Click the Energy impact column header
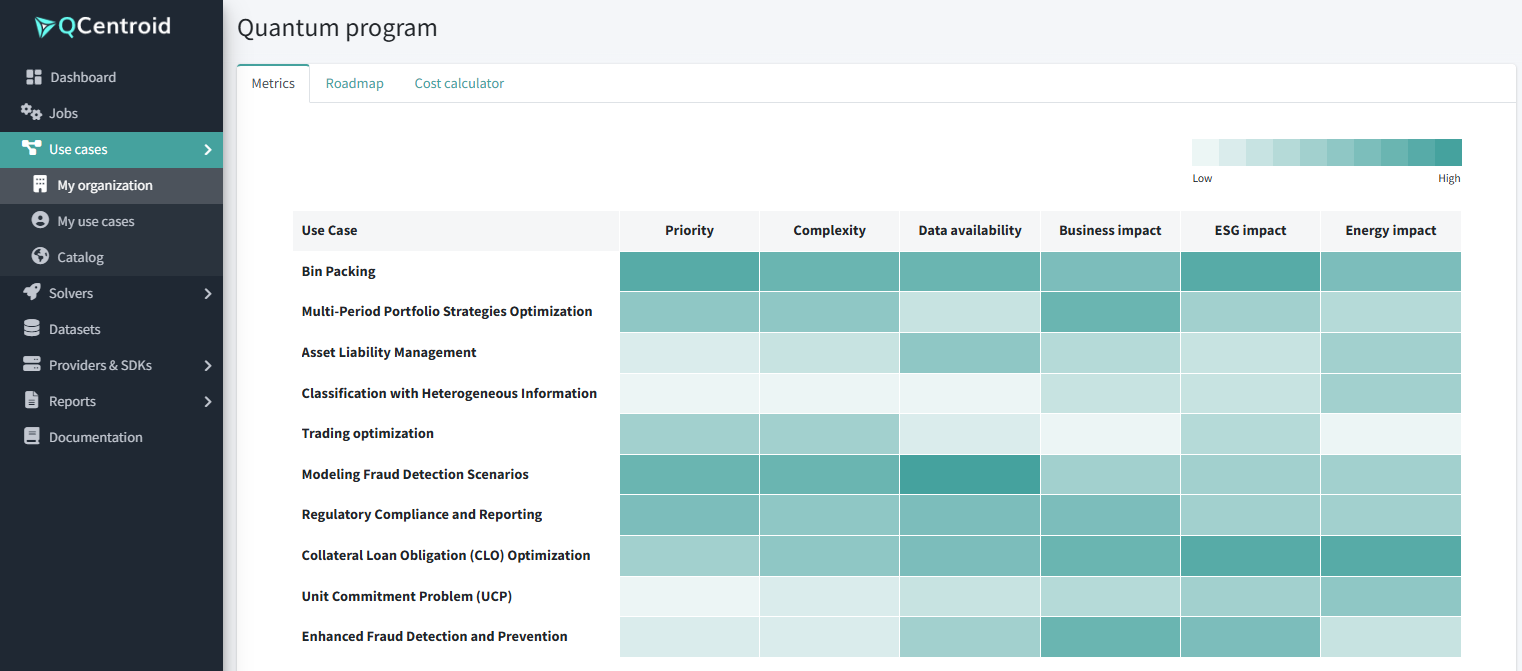The height and width of the screenshot is (671, 1522). point(1391,230)
